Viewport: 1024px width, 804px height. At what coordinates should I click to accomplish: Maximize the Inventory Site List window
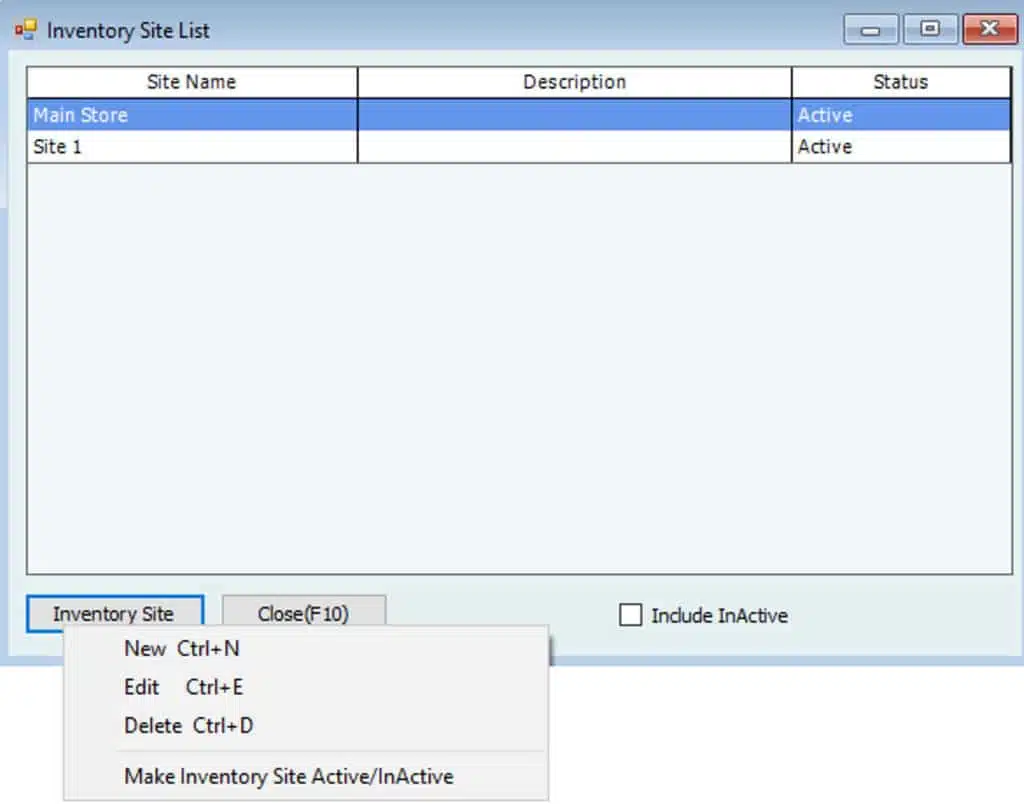930,29
